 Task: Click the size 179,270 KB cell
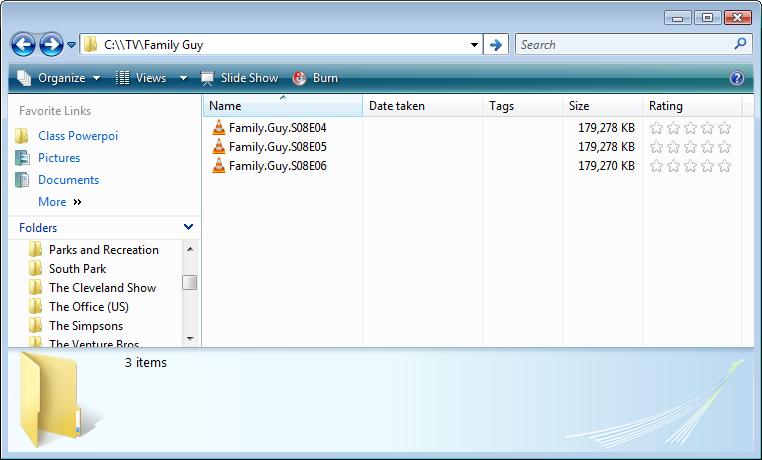[606, 166]
